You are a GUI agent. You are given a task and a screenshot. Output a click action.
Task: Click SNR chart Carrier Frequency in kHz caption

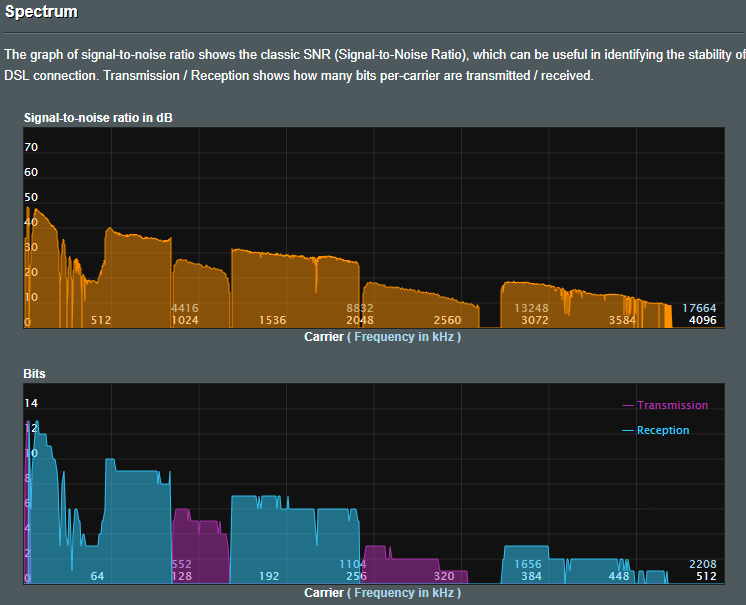coord(383,337)
